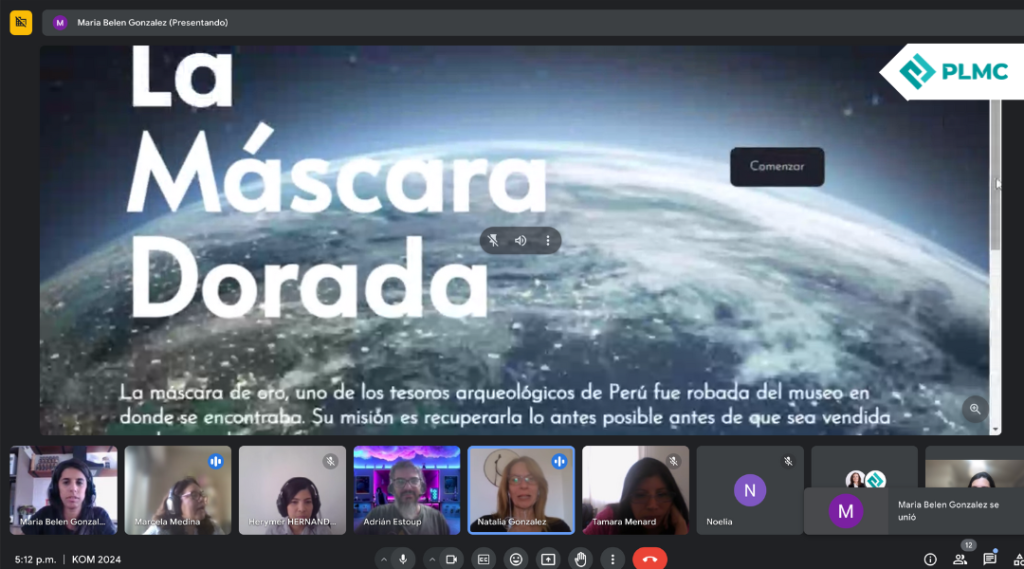Open meeting details info icon

930,559
